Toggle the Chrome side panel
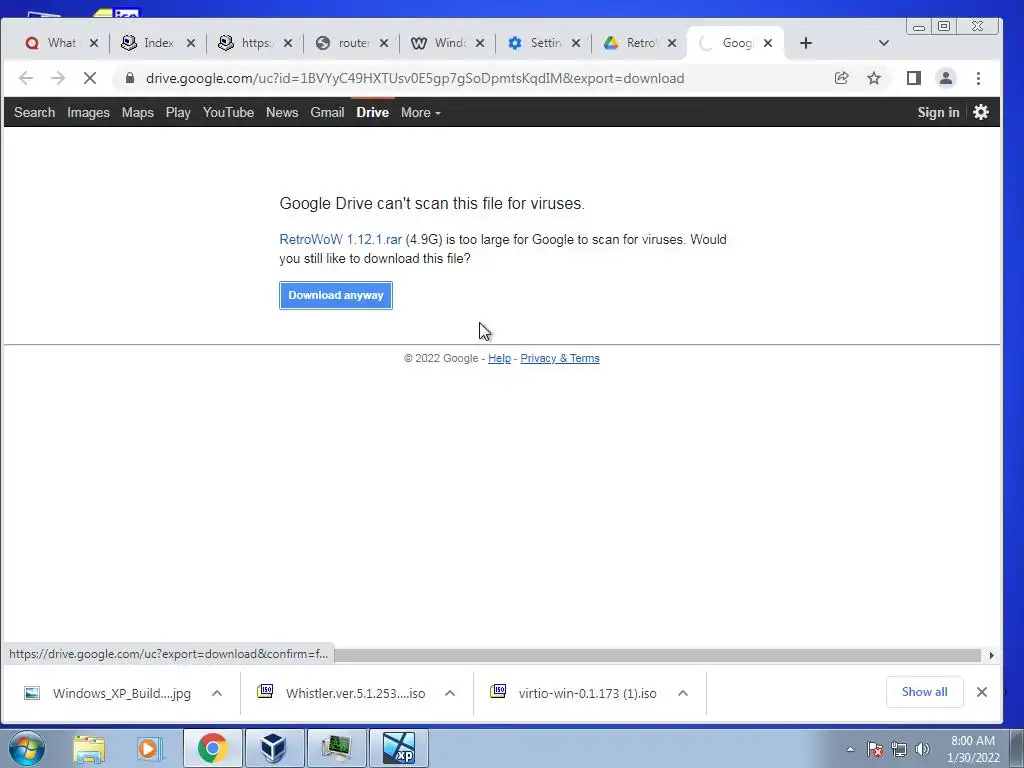Screen dimensions: 1024x768 click(914, 78)
